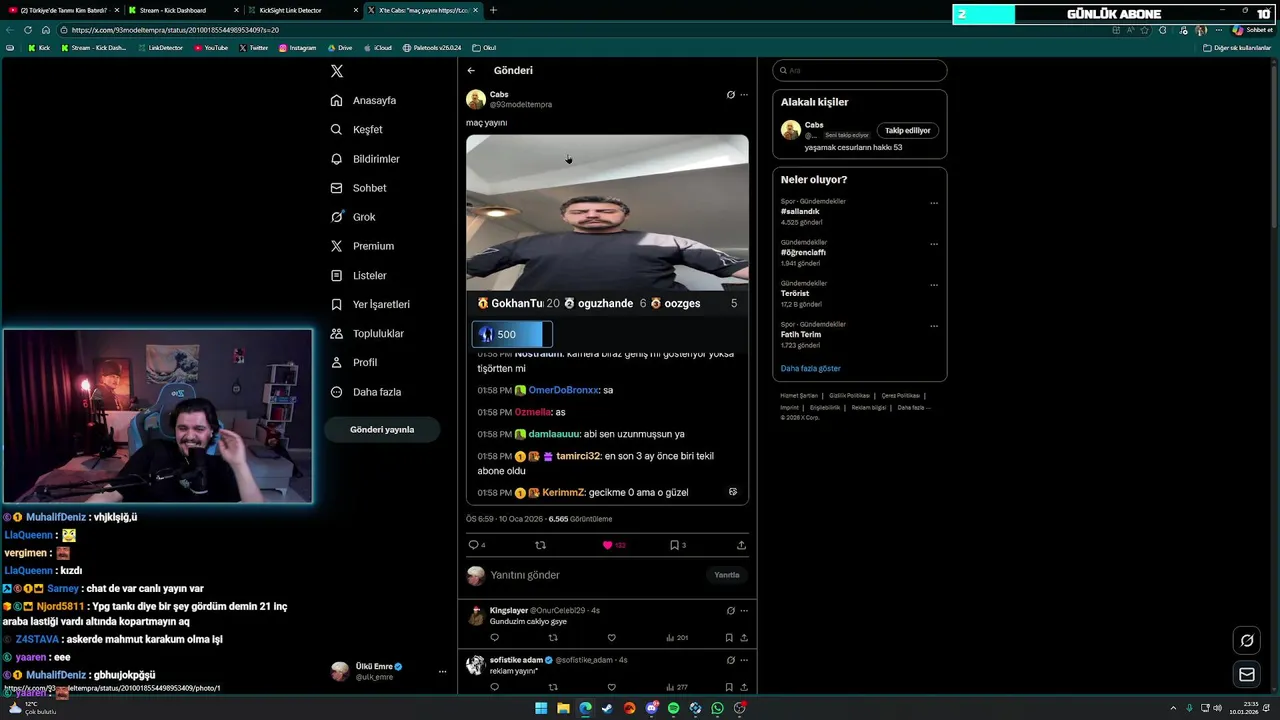Open Profil page
Image resolution: width=1280 pixels, height=720 pixels.
pyautogui.click(x=354, y=362)
